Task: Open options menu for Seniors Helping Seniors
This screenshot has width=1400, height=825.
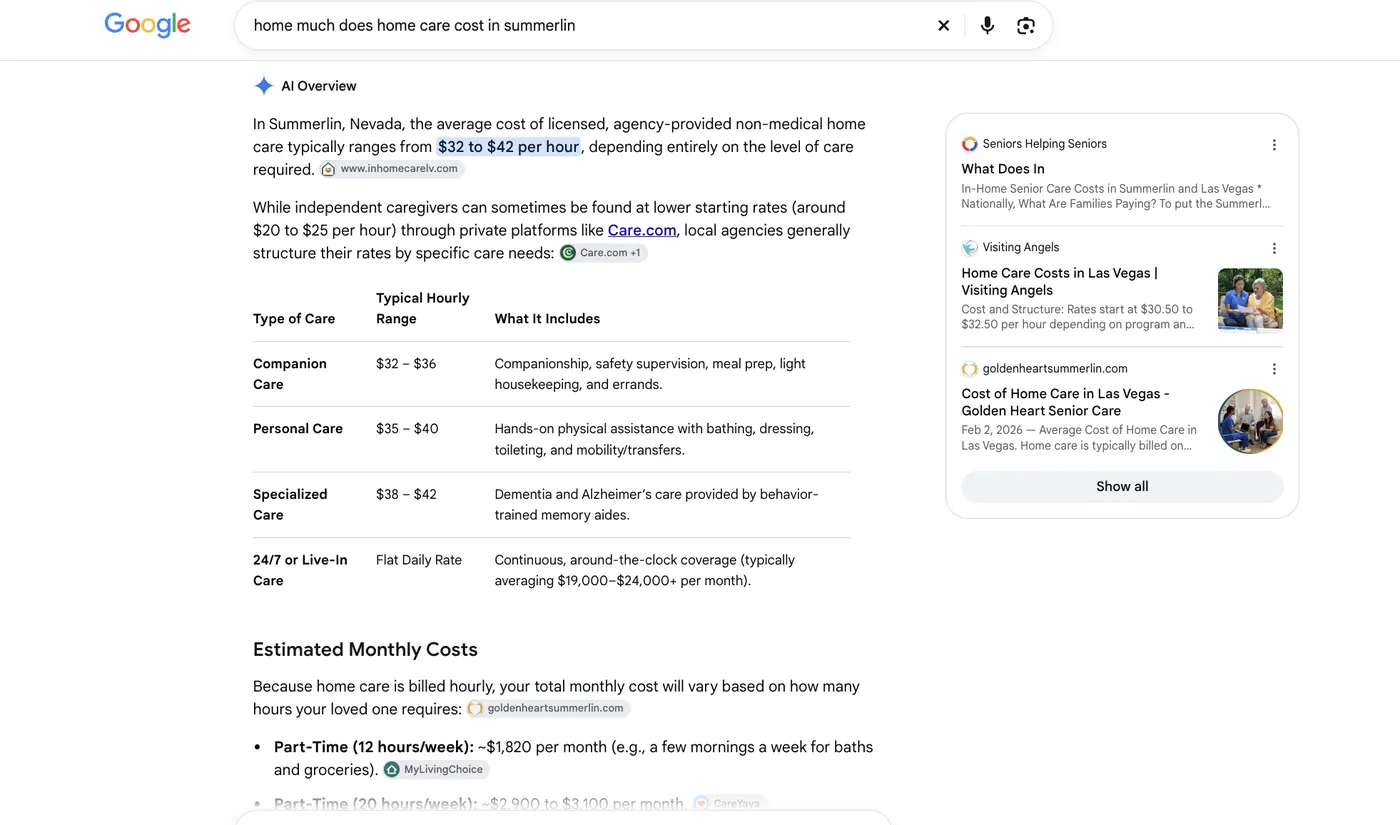Action: click(x=1274, y=145)
